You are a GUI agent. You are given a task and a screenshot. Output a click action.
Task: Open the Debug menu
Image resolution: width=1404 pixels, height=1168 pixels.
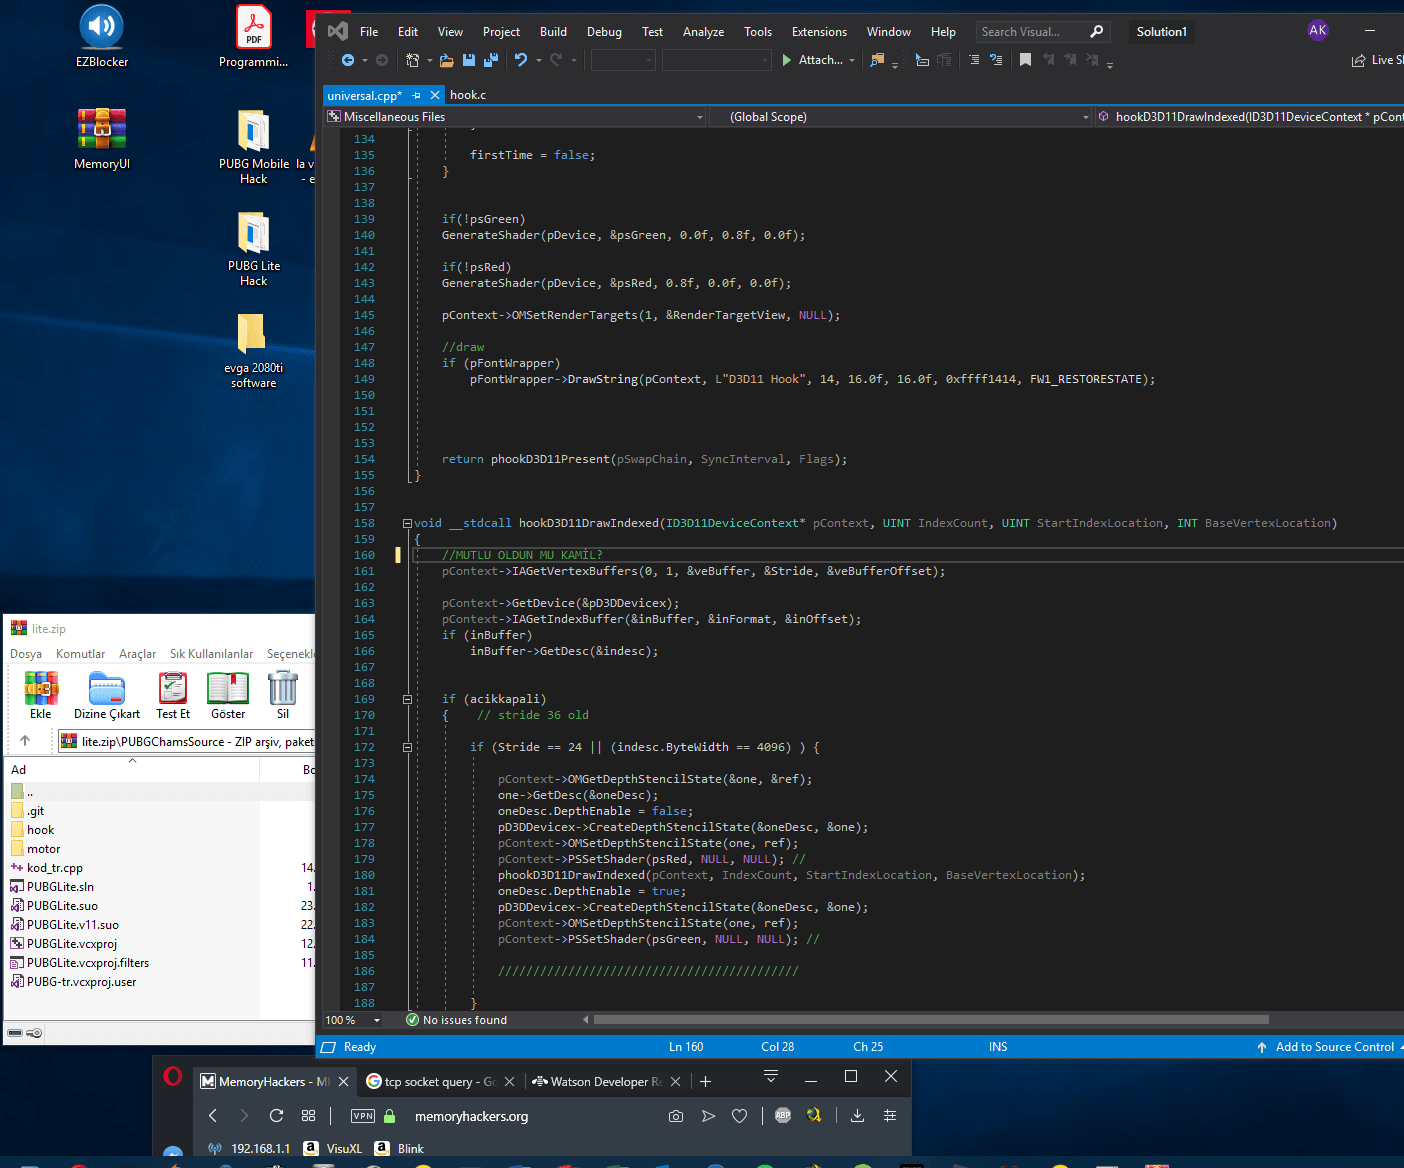click(604, 32)
